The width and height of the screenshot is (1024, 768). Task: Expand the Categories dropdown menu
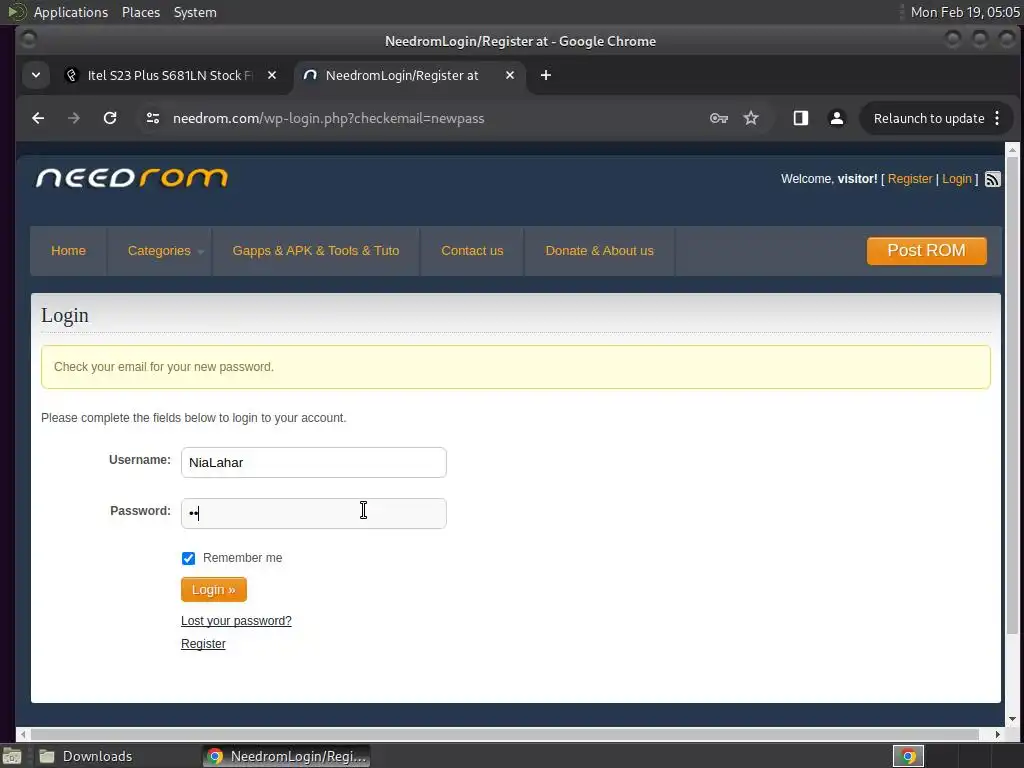(159, 251)
